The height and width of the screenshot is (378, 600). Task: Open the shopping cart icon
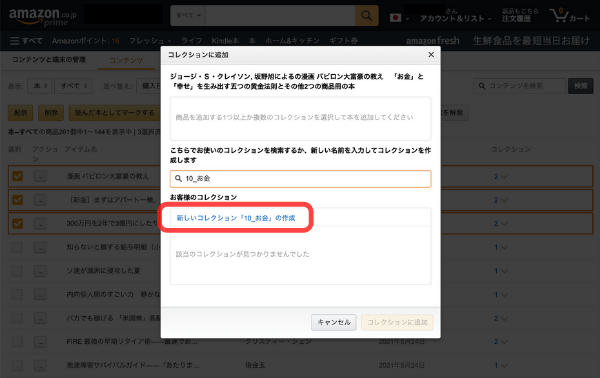(569, 16)
